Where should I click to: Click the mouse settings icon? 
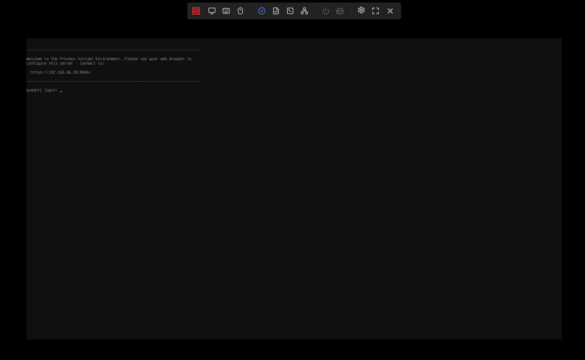[x=240, y=11]
